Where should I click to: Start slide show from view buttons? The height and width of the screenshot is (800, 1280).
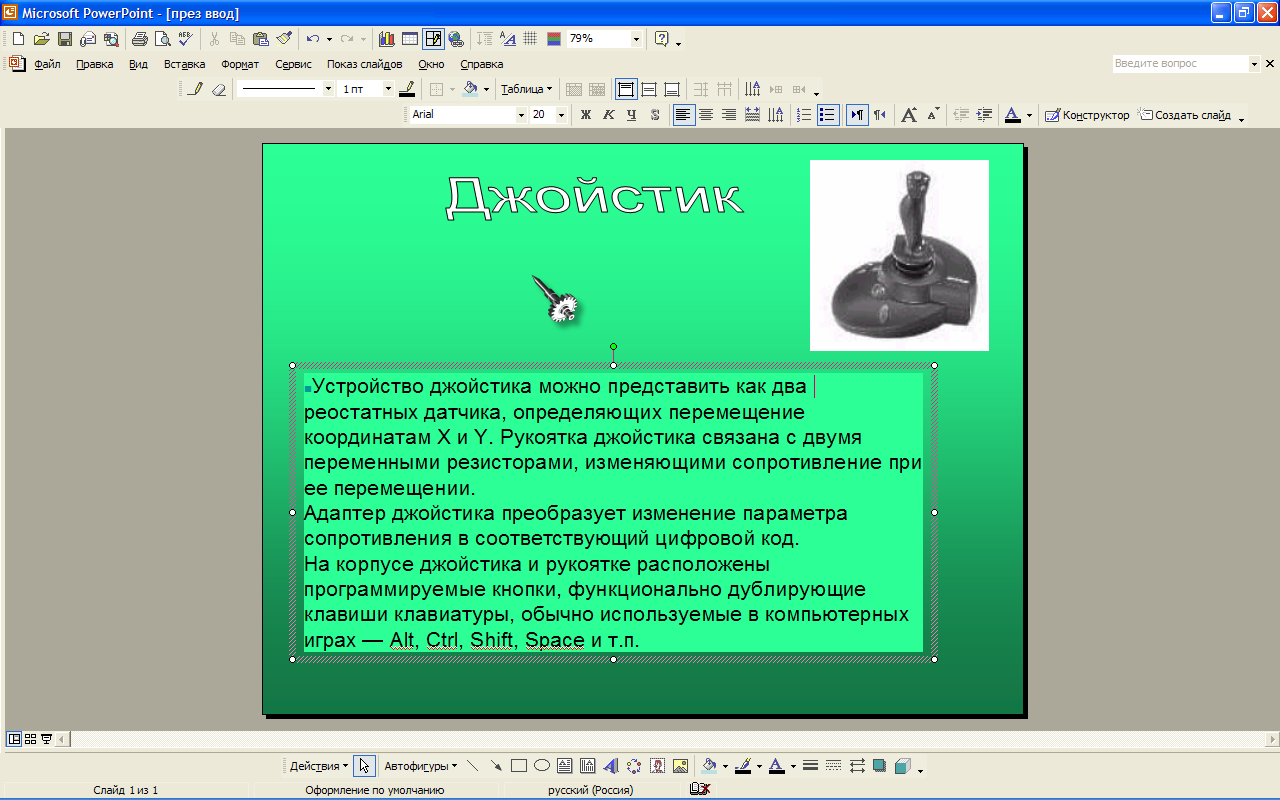[x=46, y=739]
